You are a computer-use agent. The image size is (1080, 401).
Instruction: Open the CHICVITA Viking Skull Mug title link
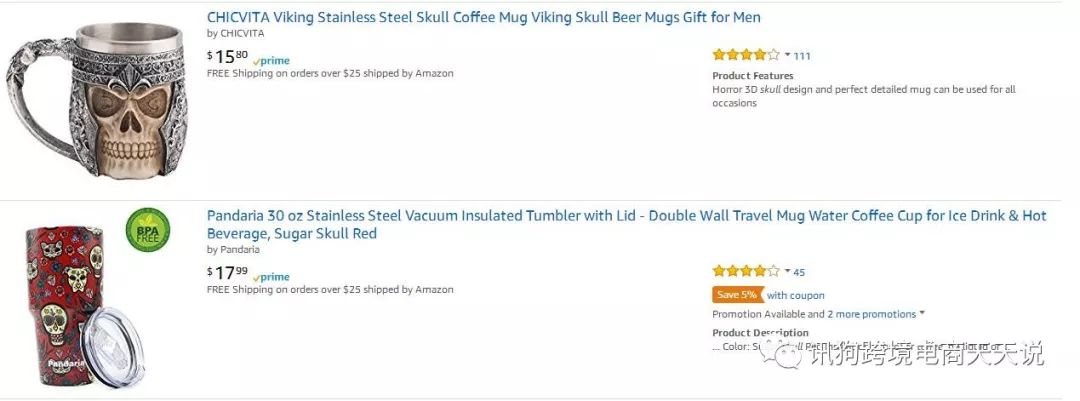(483, 17)
